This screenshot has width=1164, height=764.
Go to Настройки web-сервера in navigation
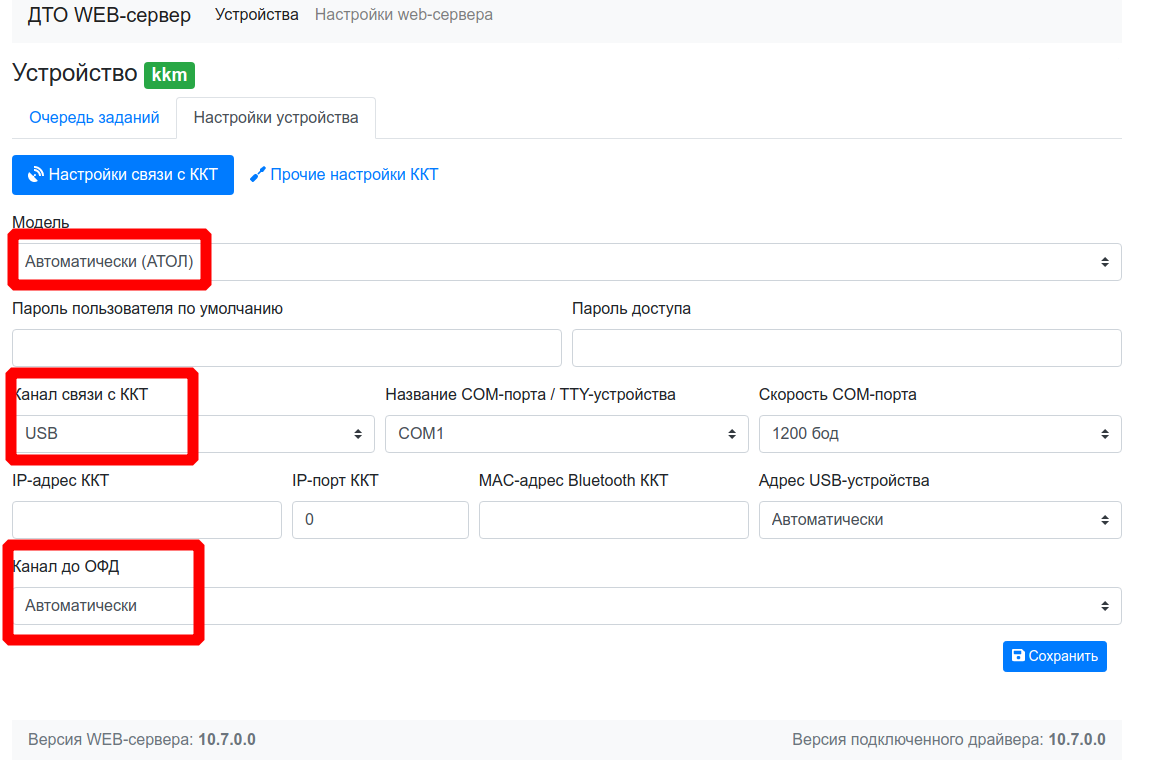[x=403, y=15]
